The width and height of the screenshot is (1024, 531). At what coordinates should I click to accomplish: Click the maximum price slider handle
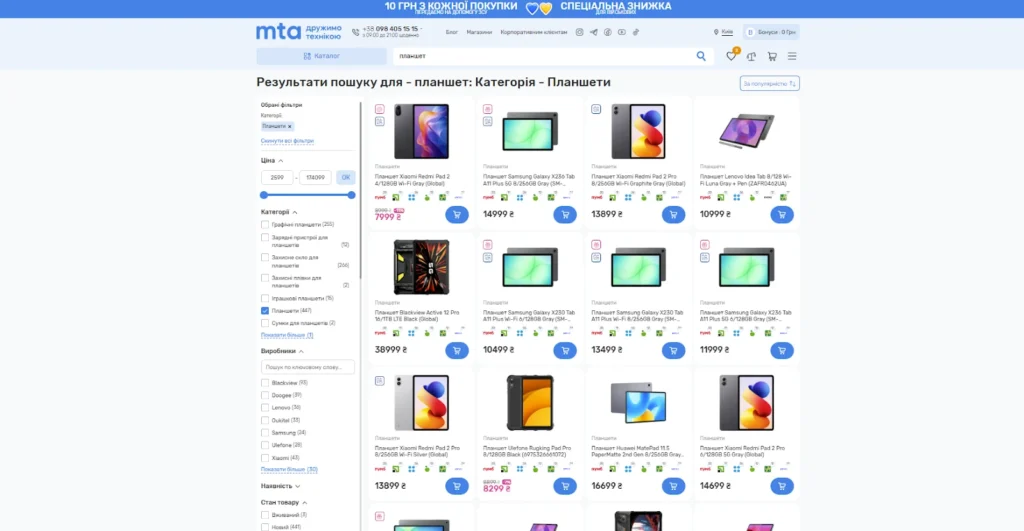[351, 195]
